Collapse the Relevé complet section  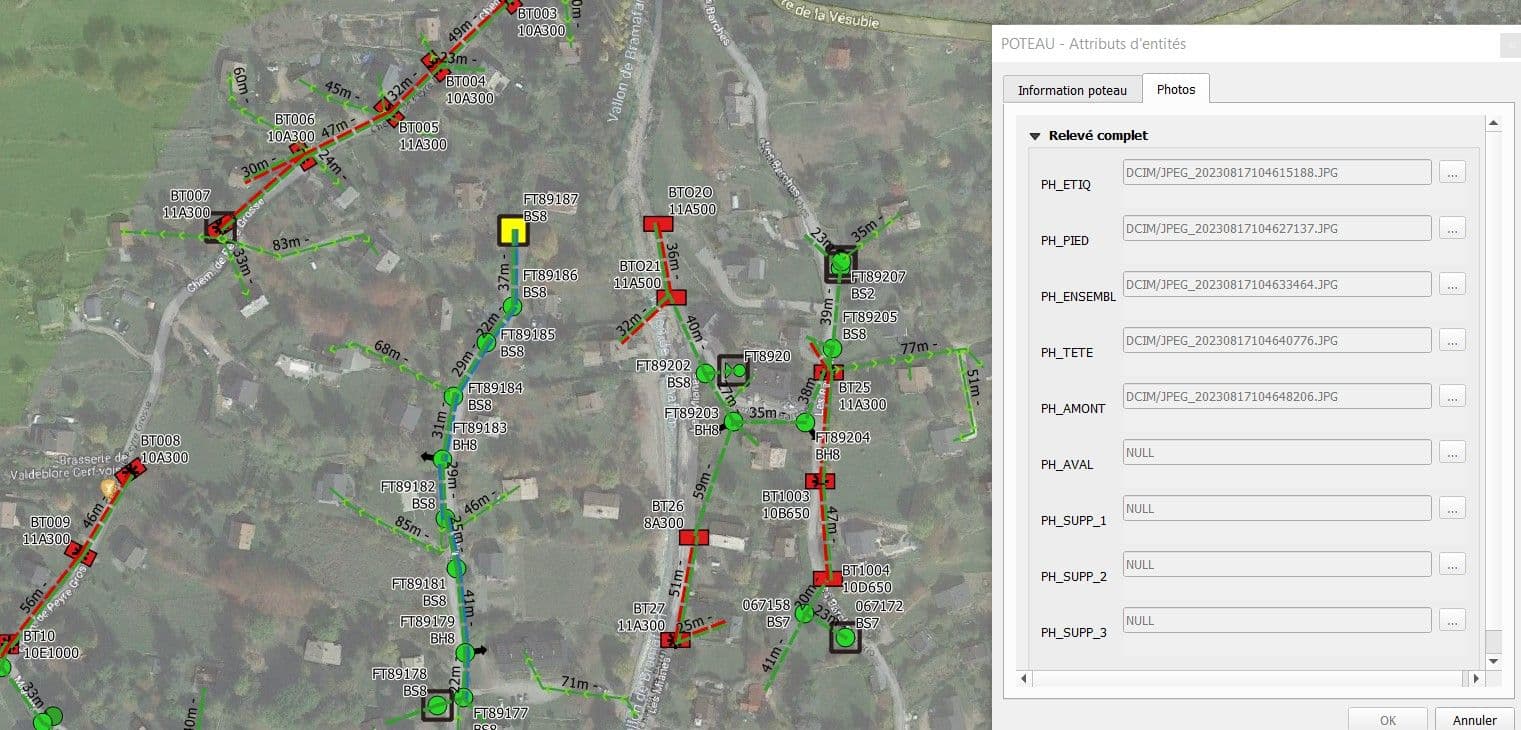(1035, 136)
